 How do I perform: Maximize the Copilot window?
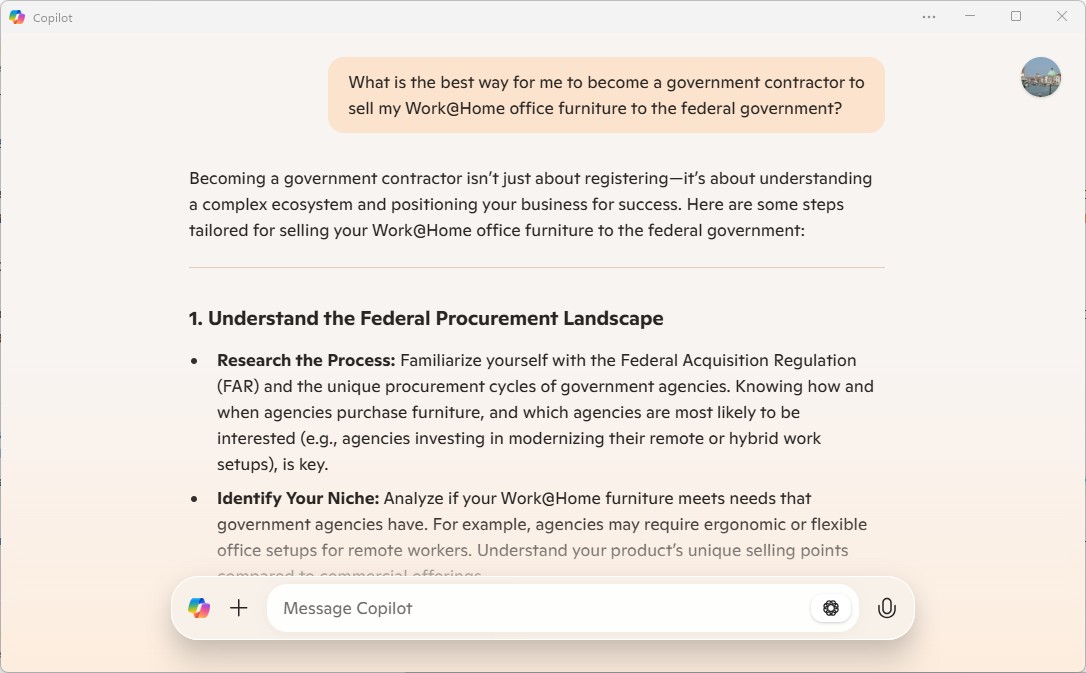pyautogui.click(x=1016, y=17)
